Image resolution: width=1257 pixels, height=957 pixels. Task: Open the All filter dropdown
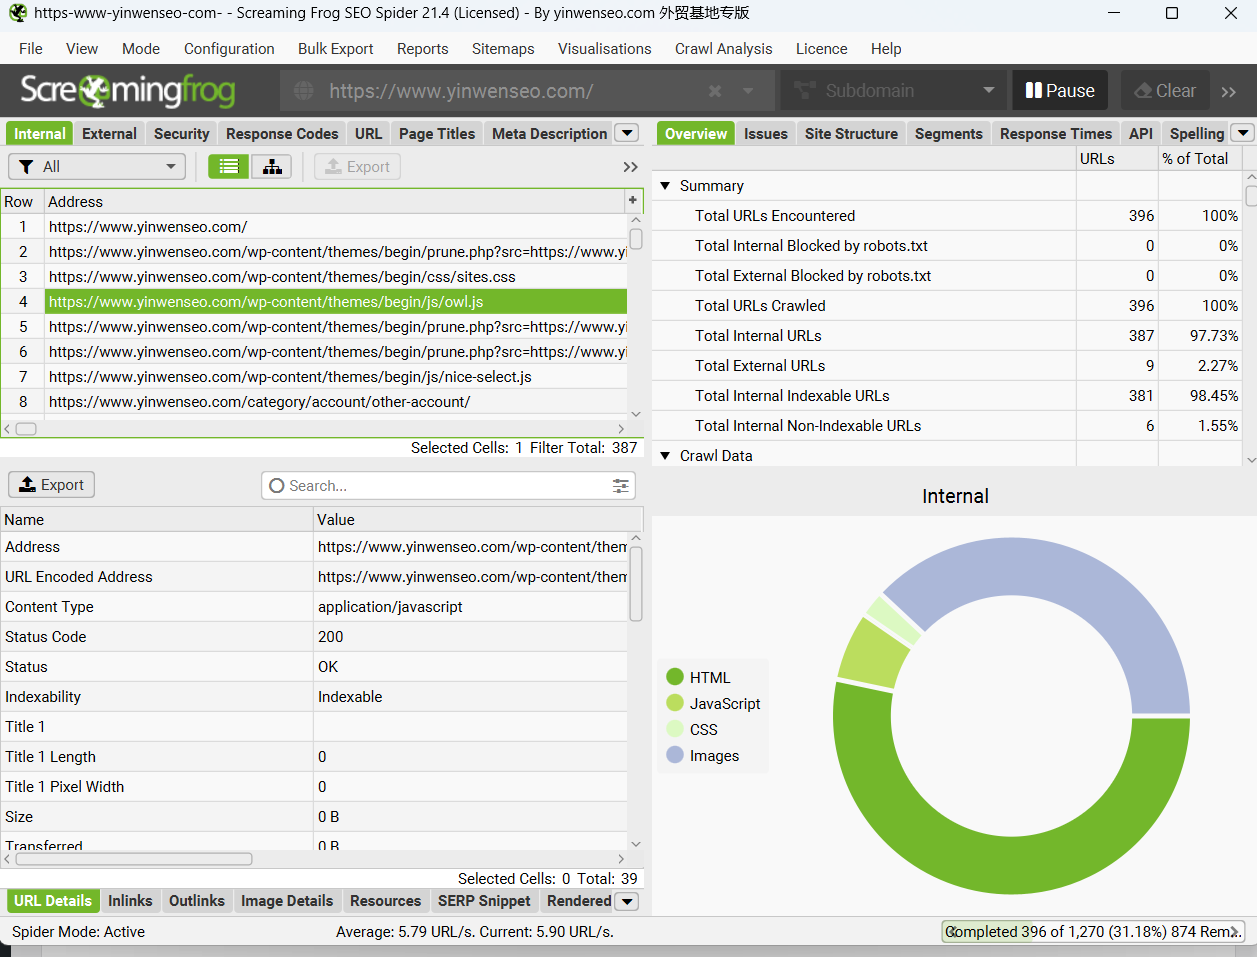[97, 167]
